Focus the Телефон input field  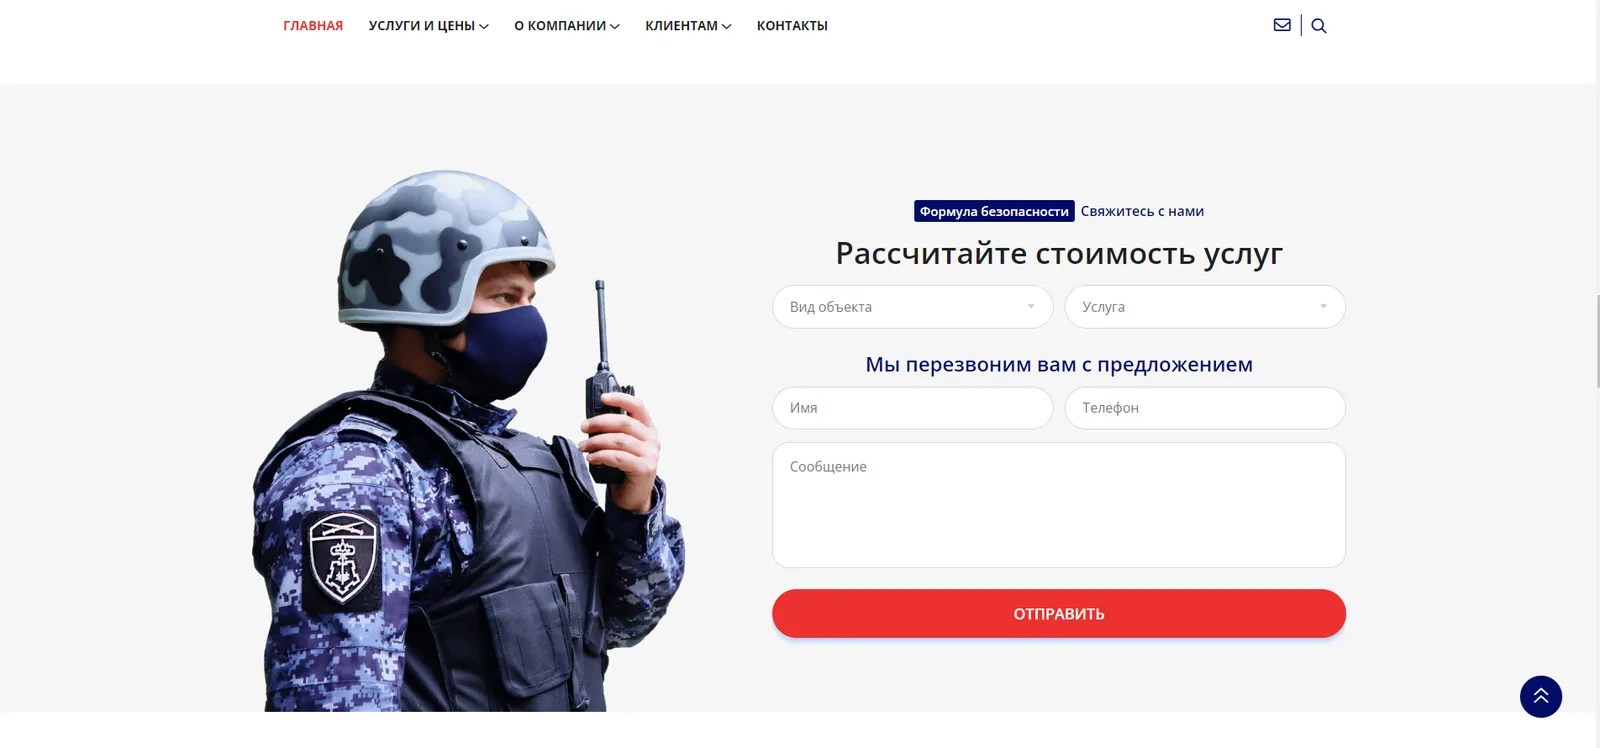pyautogui.click(x=1205, y=408)
